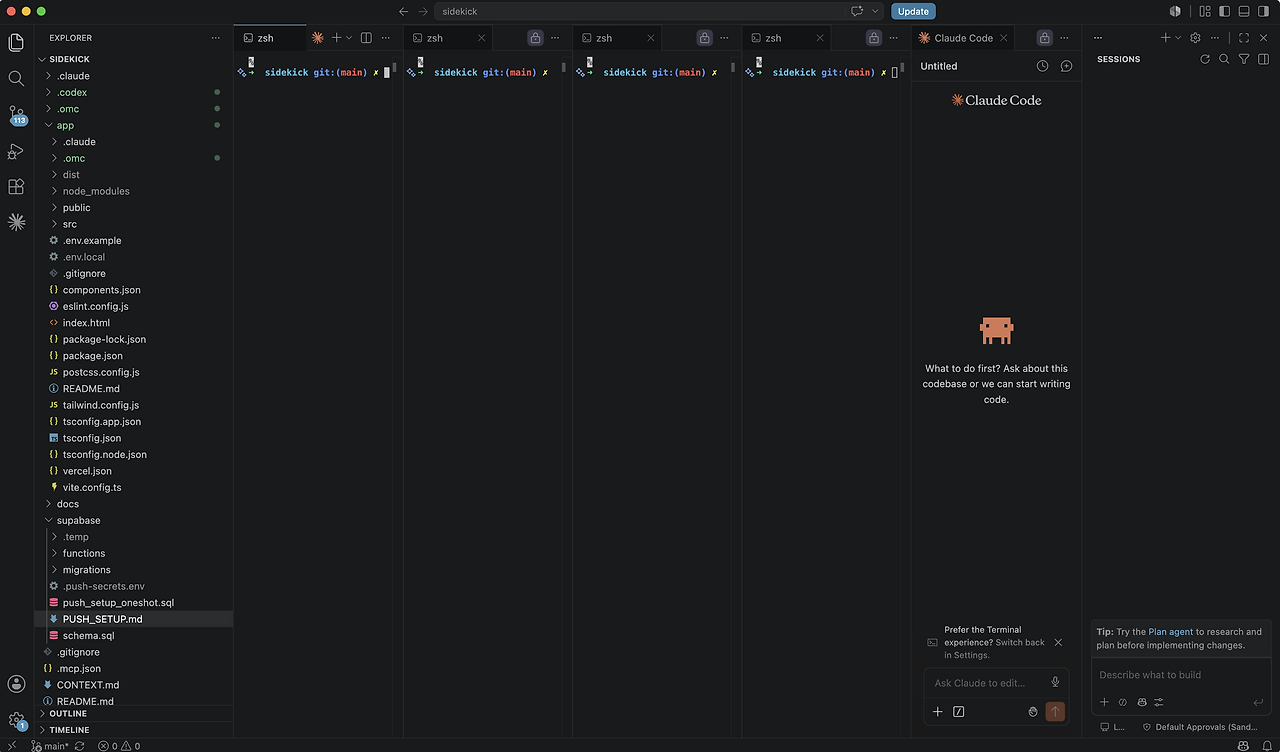Start a new Claude Code conversation icon

[x=1066, y=66]
